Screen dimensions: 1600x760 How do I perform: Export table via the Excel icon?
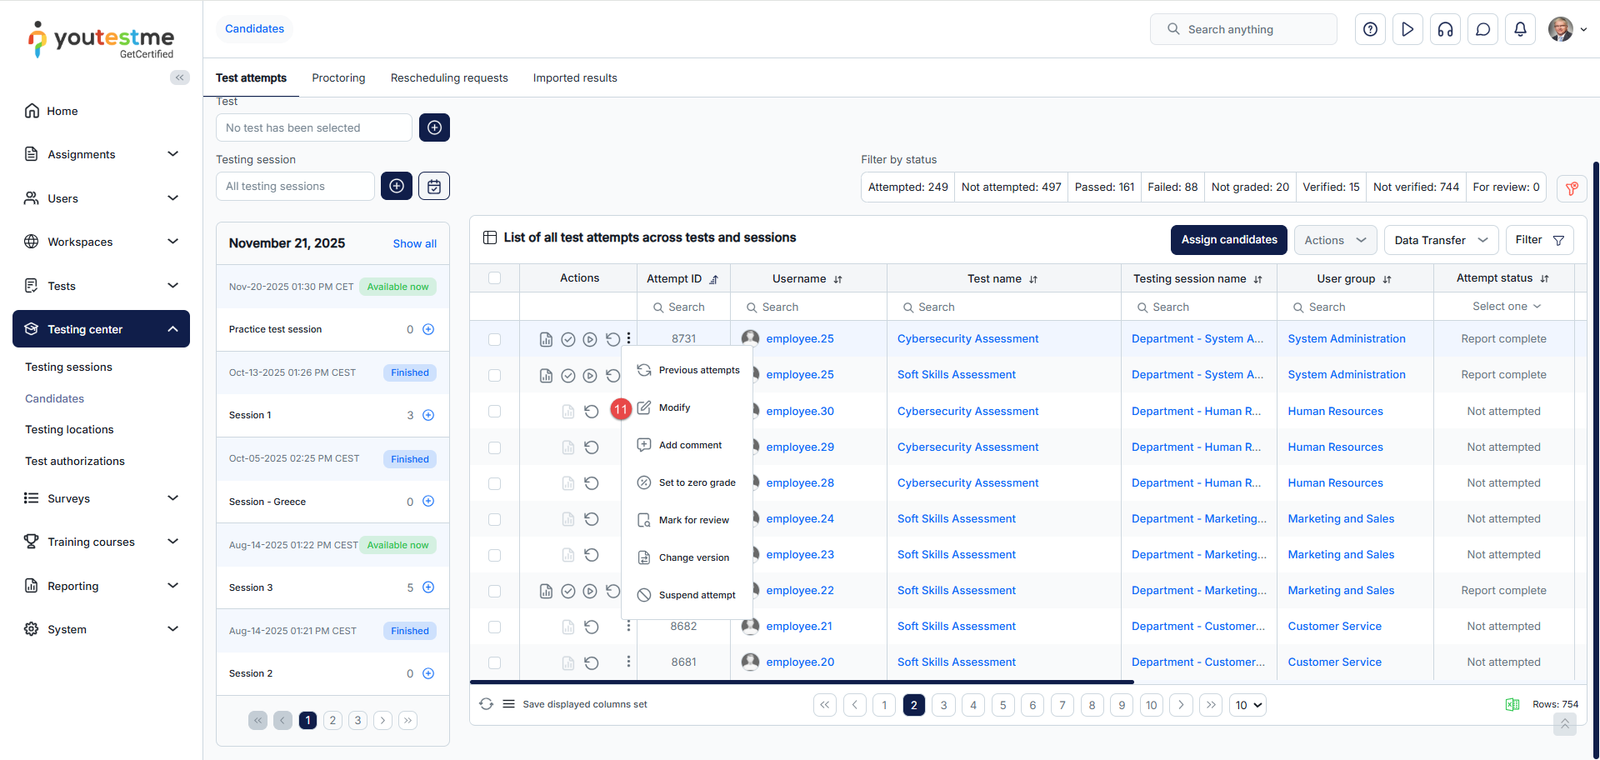click(1512, 705)
